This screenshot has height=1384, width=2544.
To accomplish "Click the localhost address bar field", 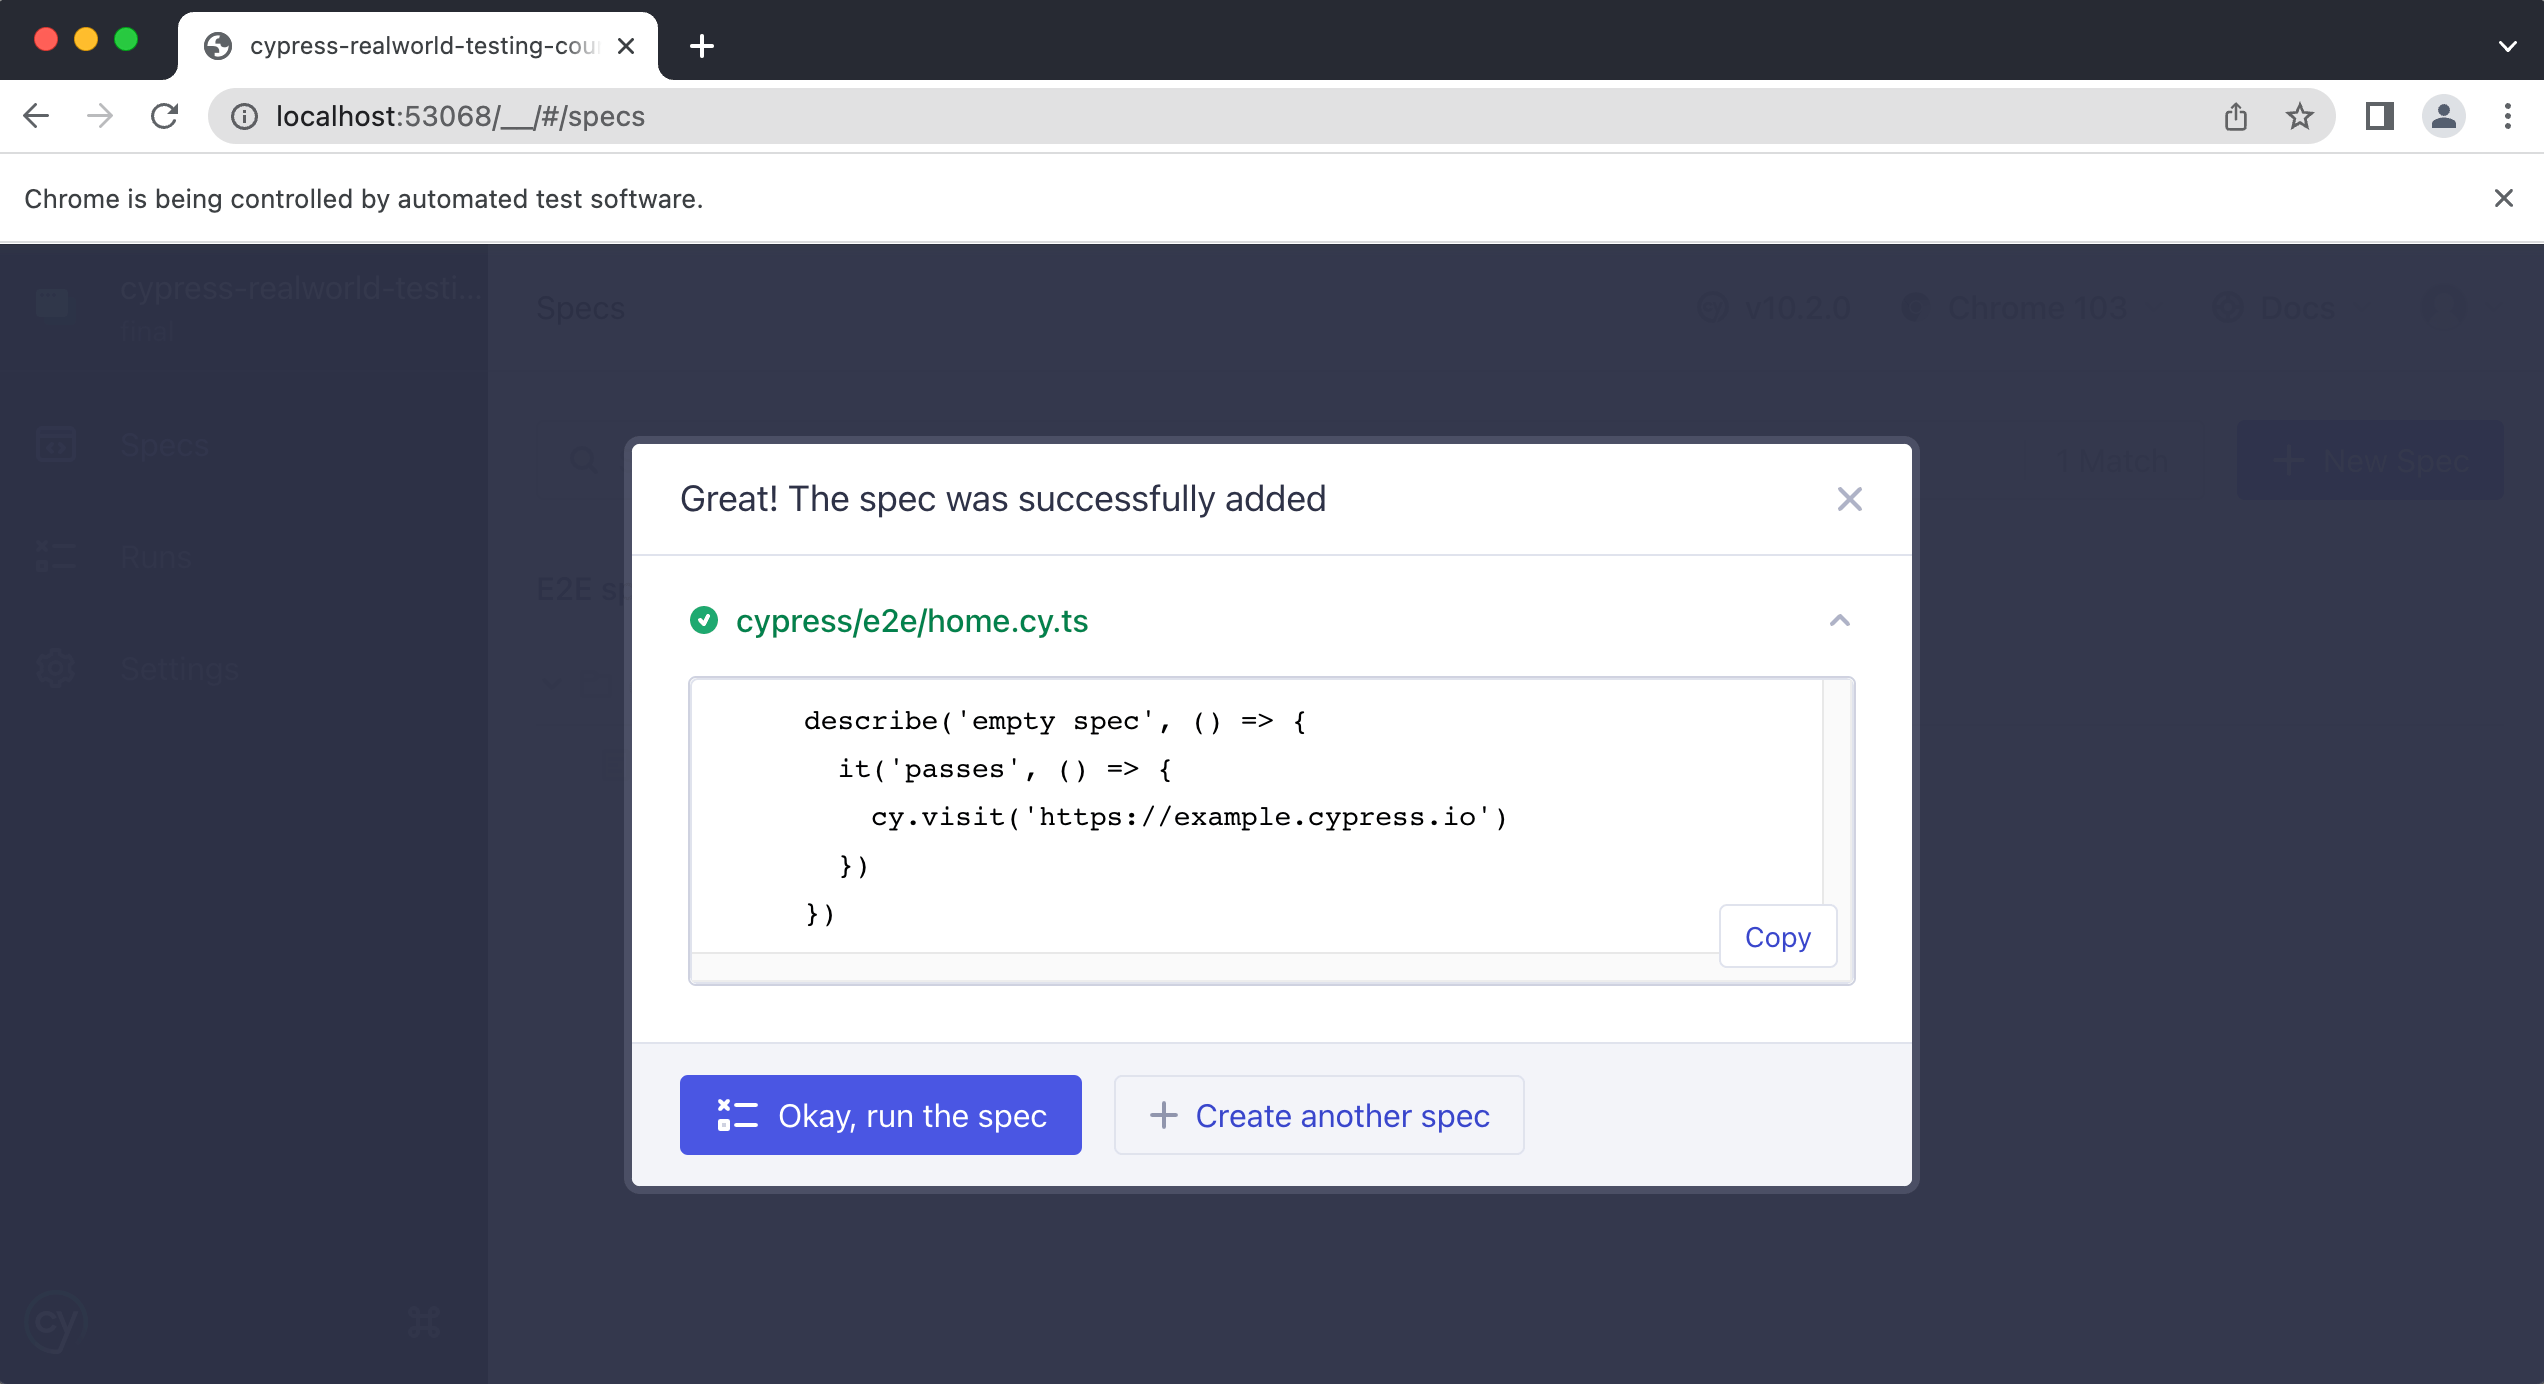I will tap(1200, 117).
